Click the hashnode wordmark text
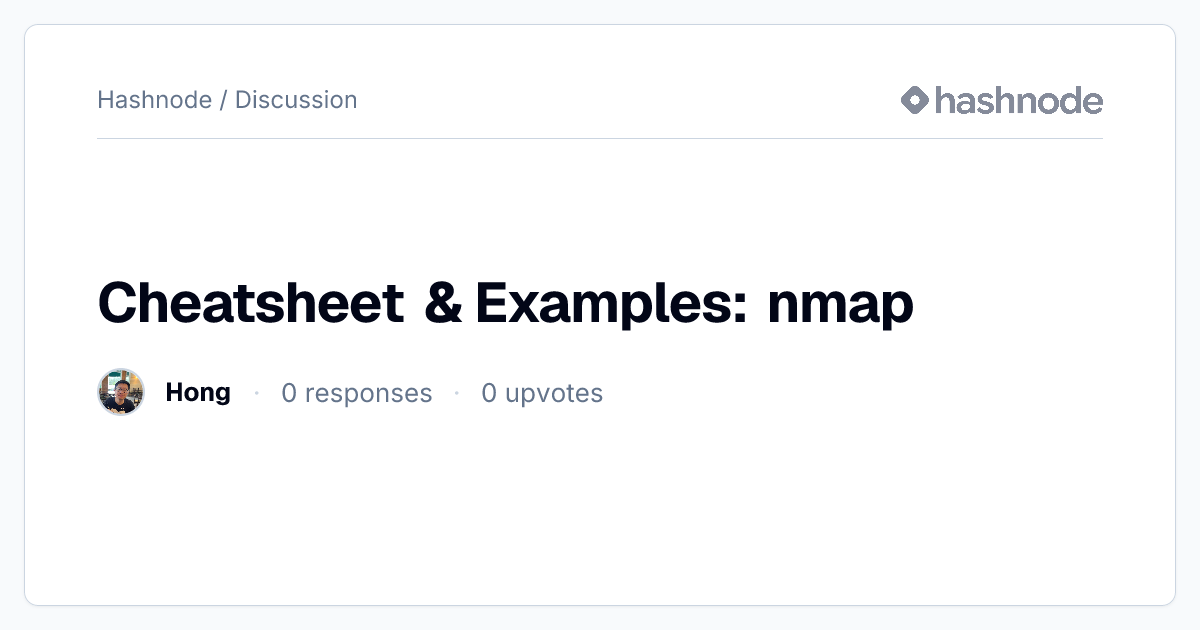1200x630 pixels. click(1019, 100)
